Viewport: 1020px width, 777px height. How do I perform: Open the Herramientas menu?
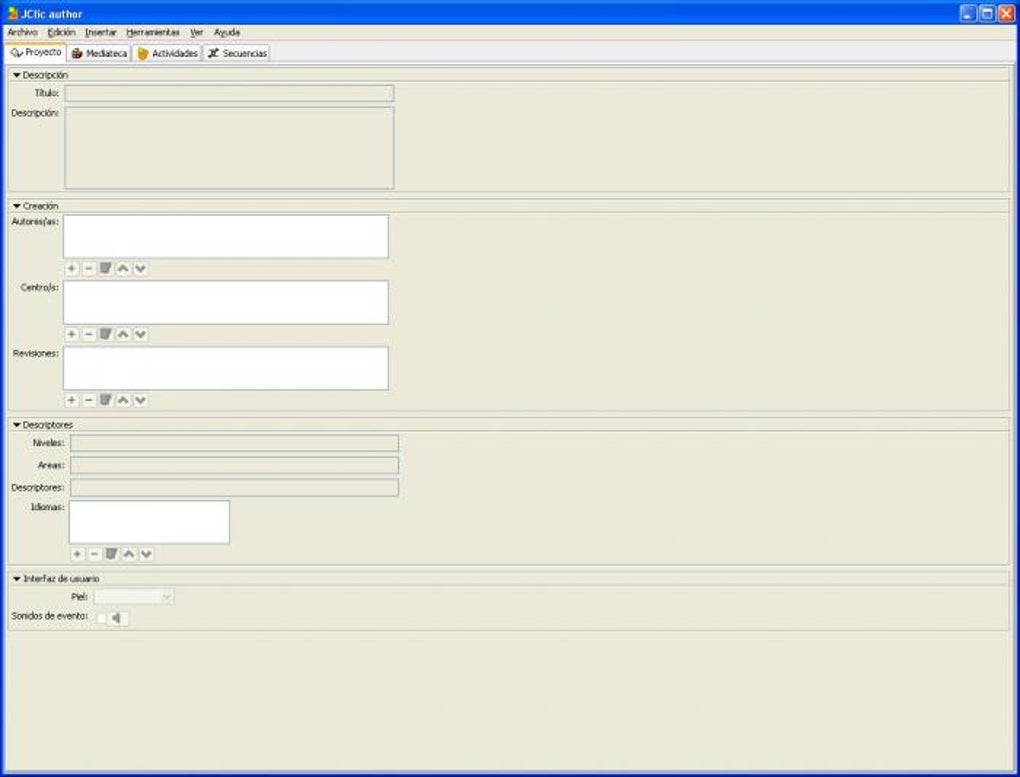click(153, 32)
